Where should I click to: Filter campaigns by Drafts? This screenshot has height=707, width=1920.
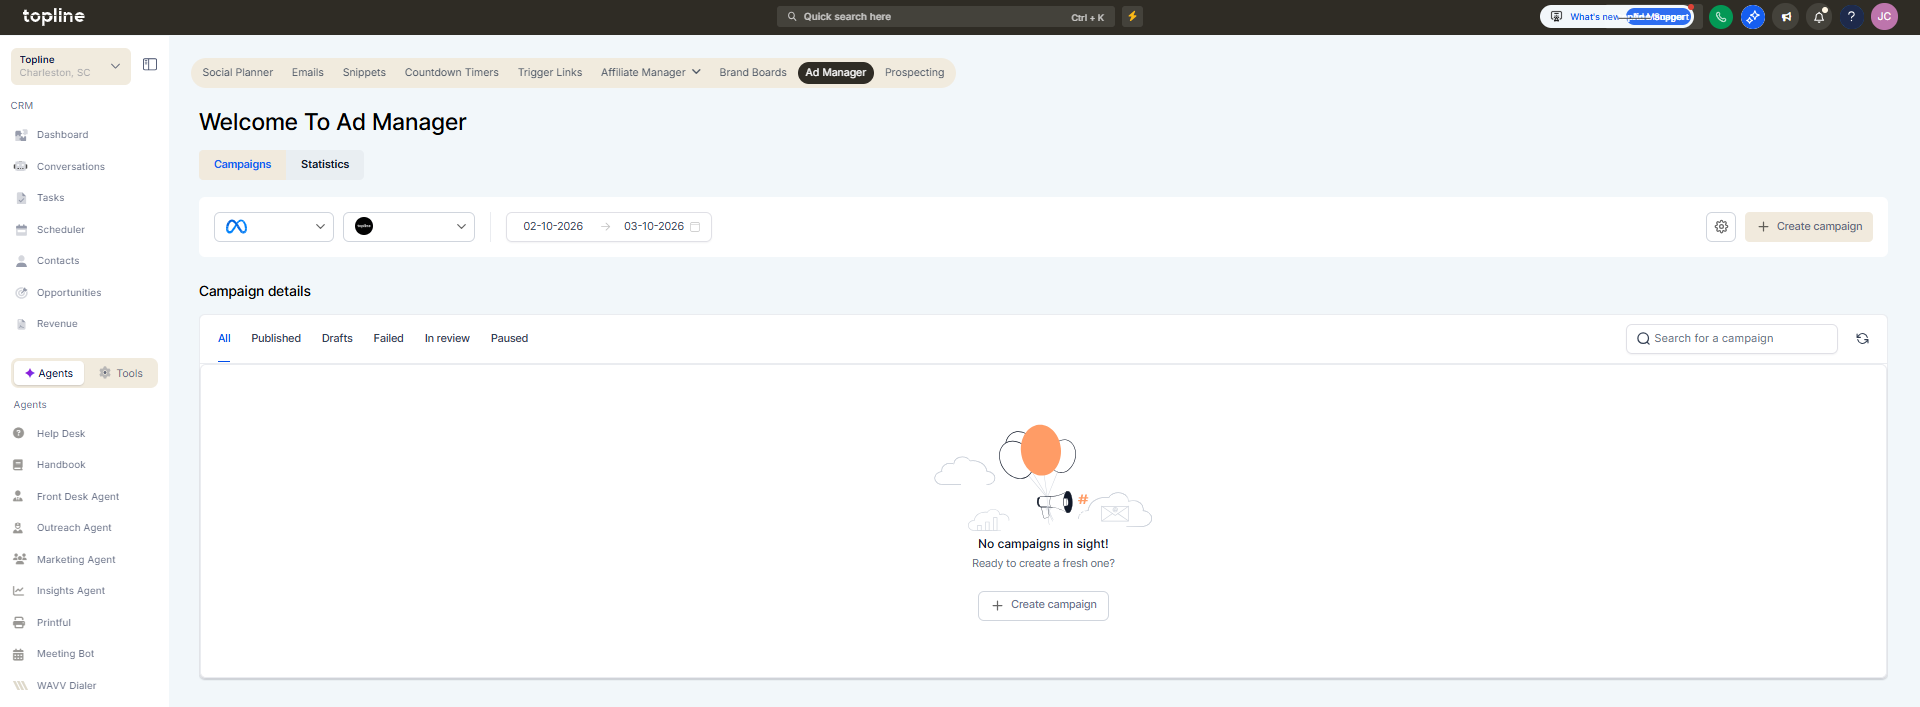coord(337,339)
